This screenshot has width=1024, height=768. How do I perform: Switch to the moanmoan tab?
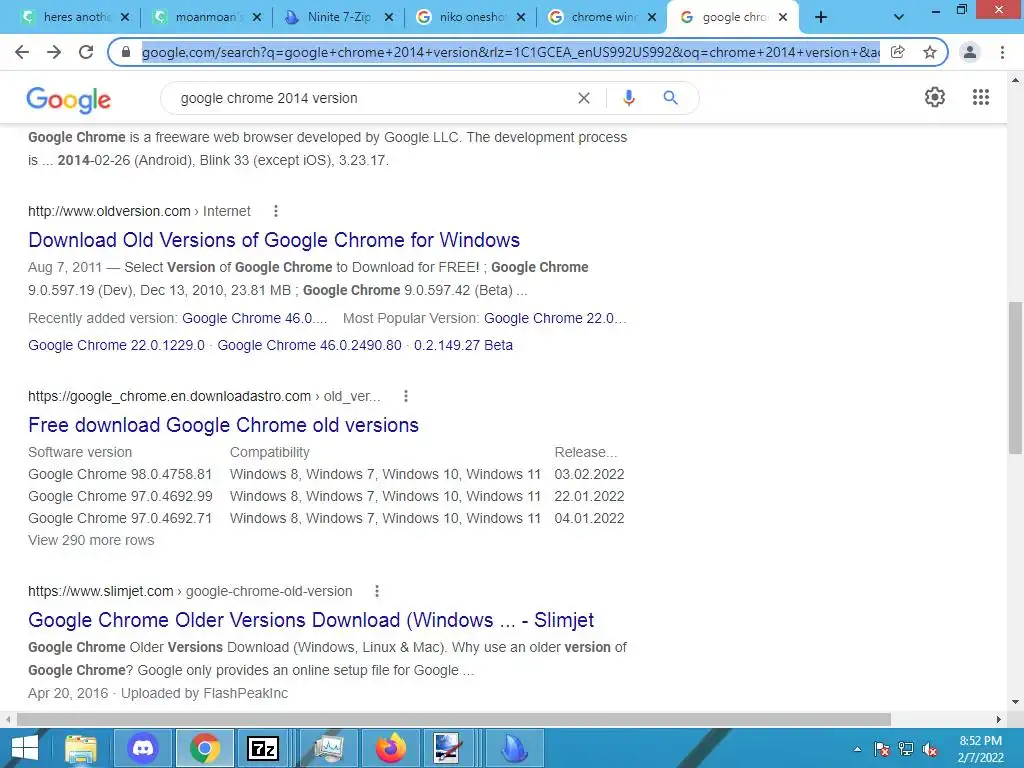pyautogui.click(x=206, y=17)
